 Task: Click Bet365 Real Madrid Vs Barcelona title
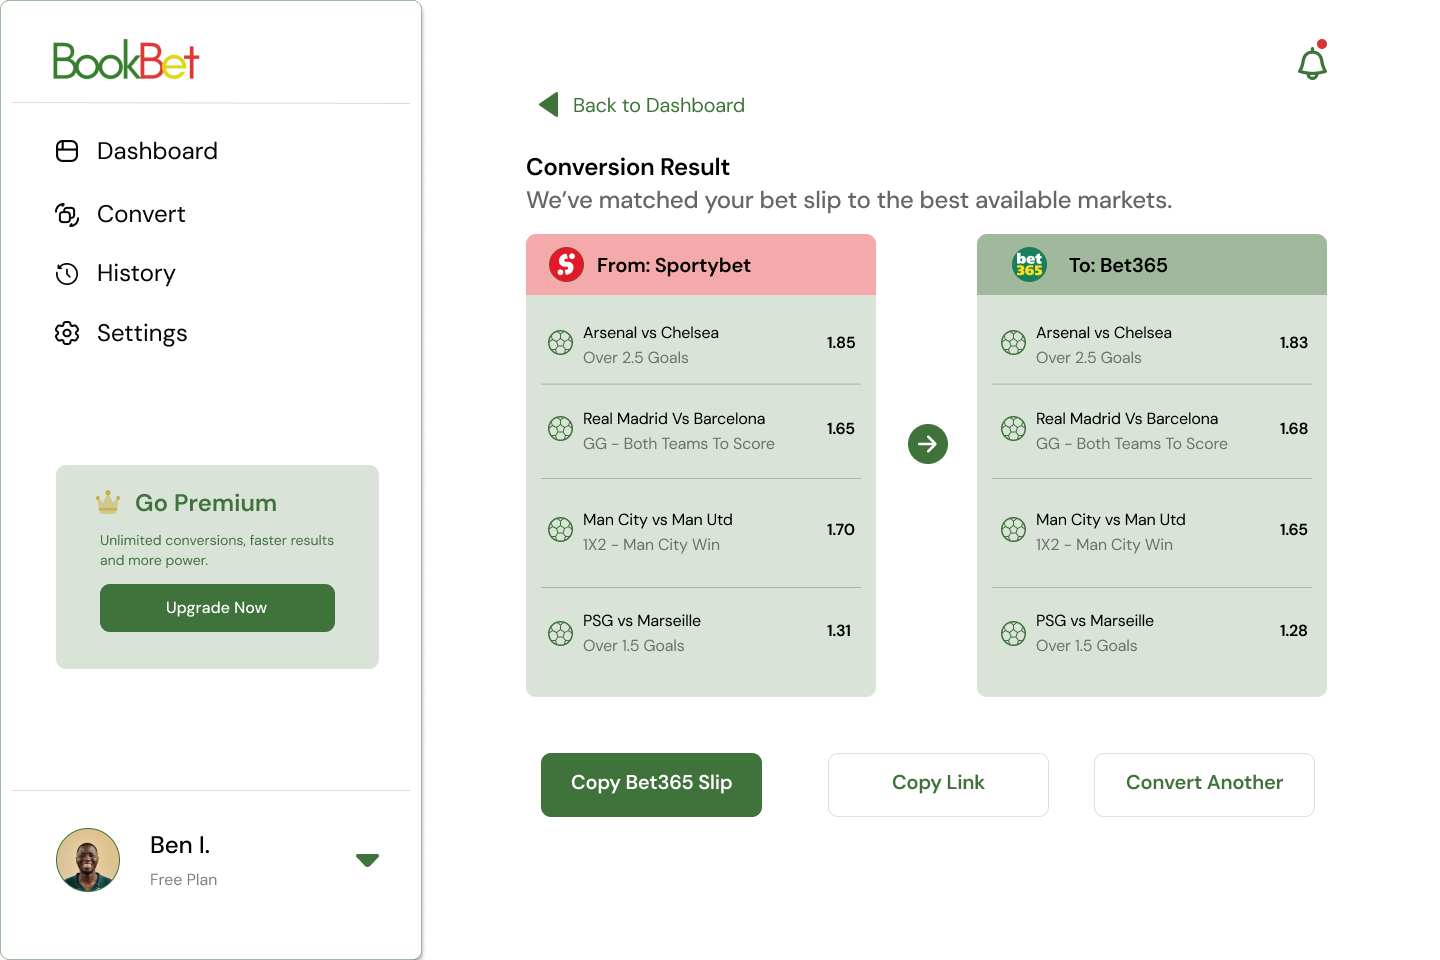(x=1127, y=419)
